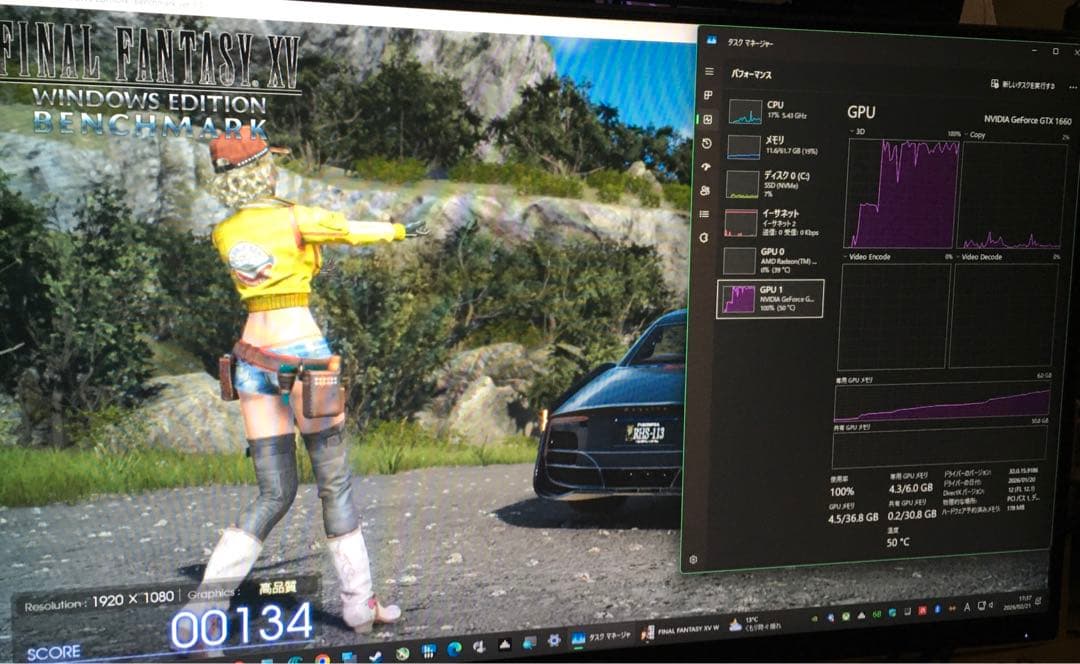This screenshot has height=664, width=1080.
Task: Select the GPU 0 AMD Radeon entry
Action: (x=771, y=260)
